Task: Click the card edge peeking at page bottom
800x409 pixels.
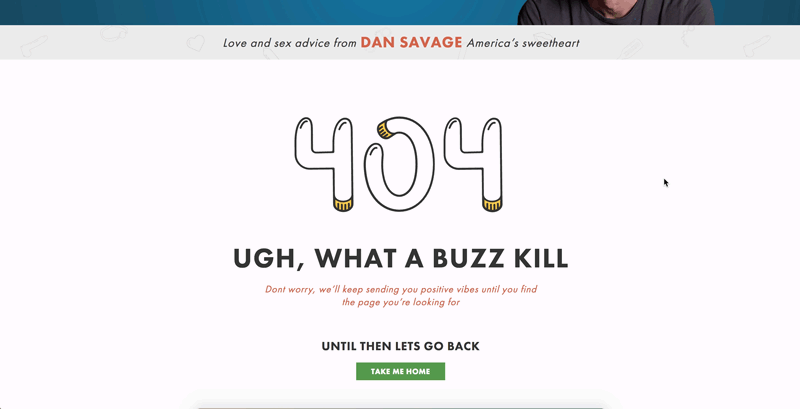Action: point(401,407)
